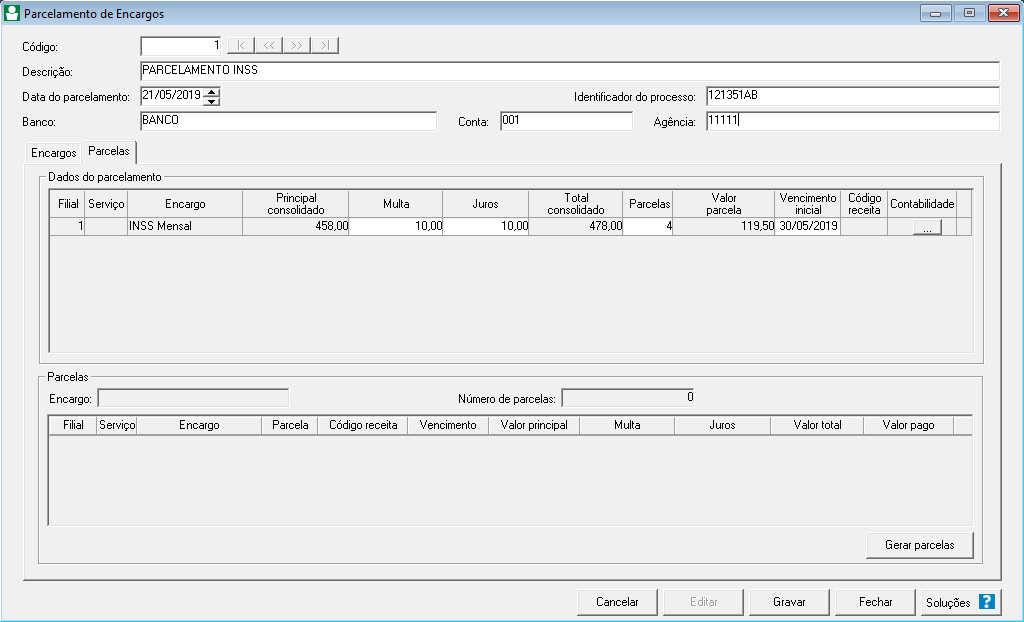The width and height of the screenshot is (1024, 622).
Task: Go to last record navigation button
Action: tap(325, 45)
